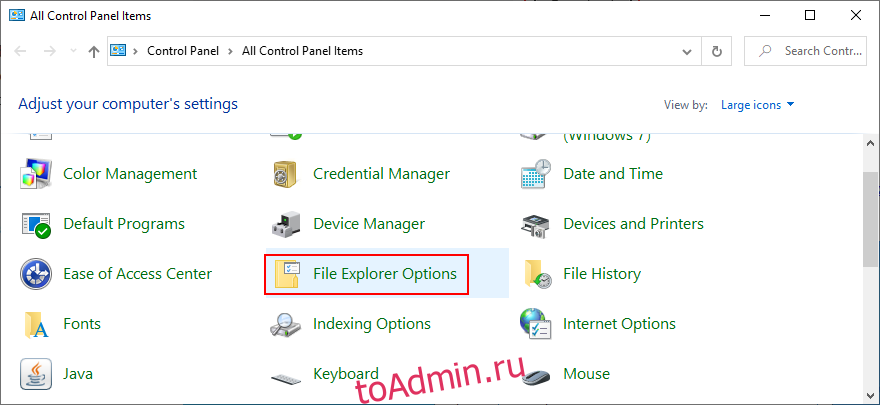Click the Refresh button beside address bar
The width and height of the screenshot is (880, 405).
[716, 51]
